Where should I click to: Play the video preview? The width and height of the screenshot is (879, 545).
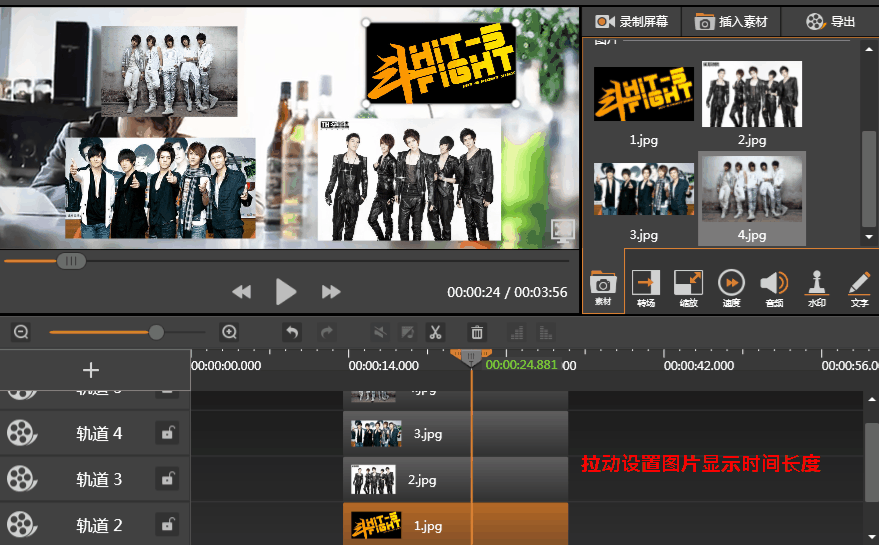coord(286,292)
